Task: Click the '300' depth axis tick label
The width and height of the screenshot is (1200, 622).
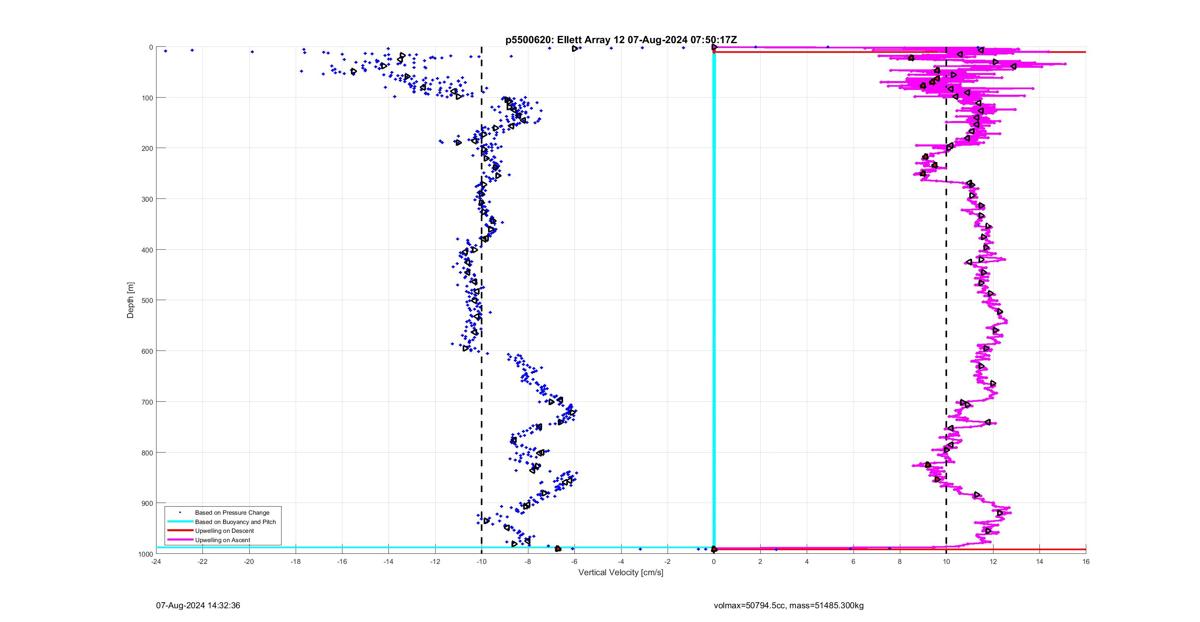Action: [146, 199]
